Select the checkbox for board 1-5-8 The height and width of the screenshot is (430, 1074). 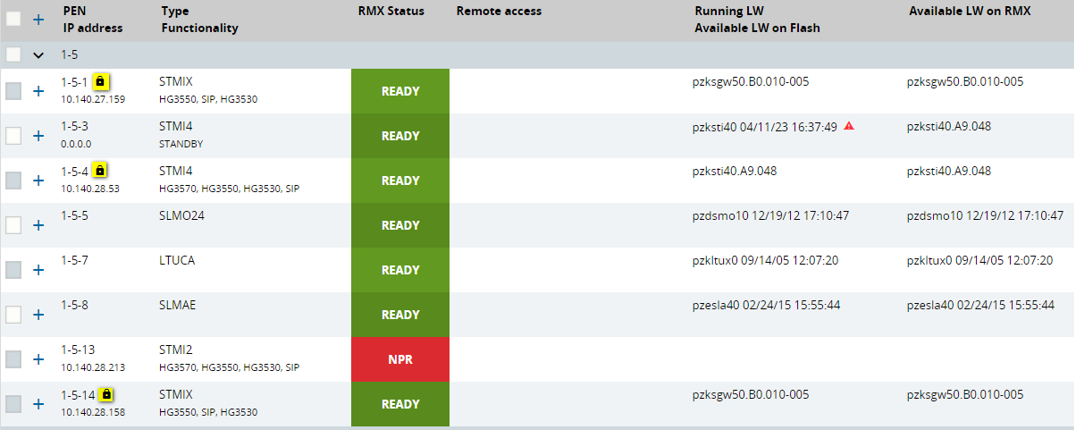point(13,314)
